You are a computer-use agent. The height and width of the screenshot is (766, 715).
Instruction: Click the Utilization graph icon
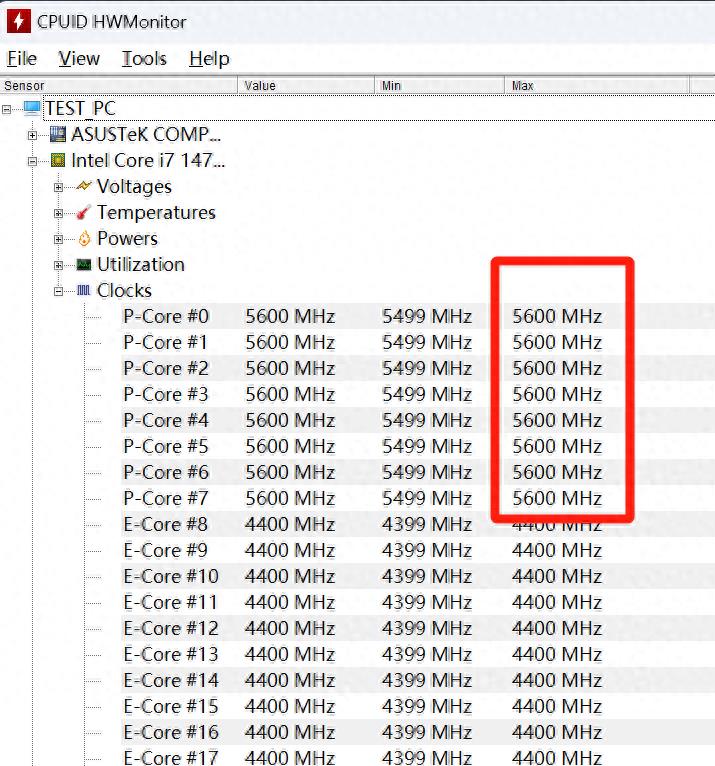[84, 265]
